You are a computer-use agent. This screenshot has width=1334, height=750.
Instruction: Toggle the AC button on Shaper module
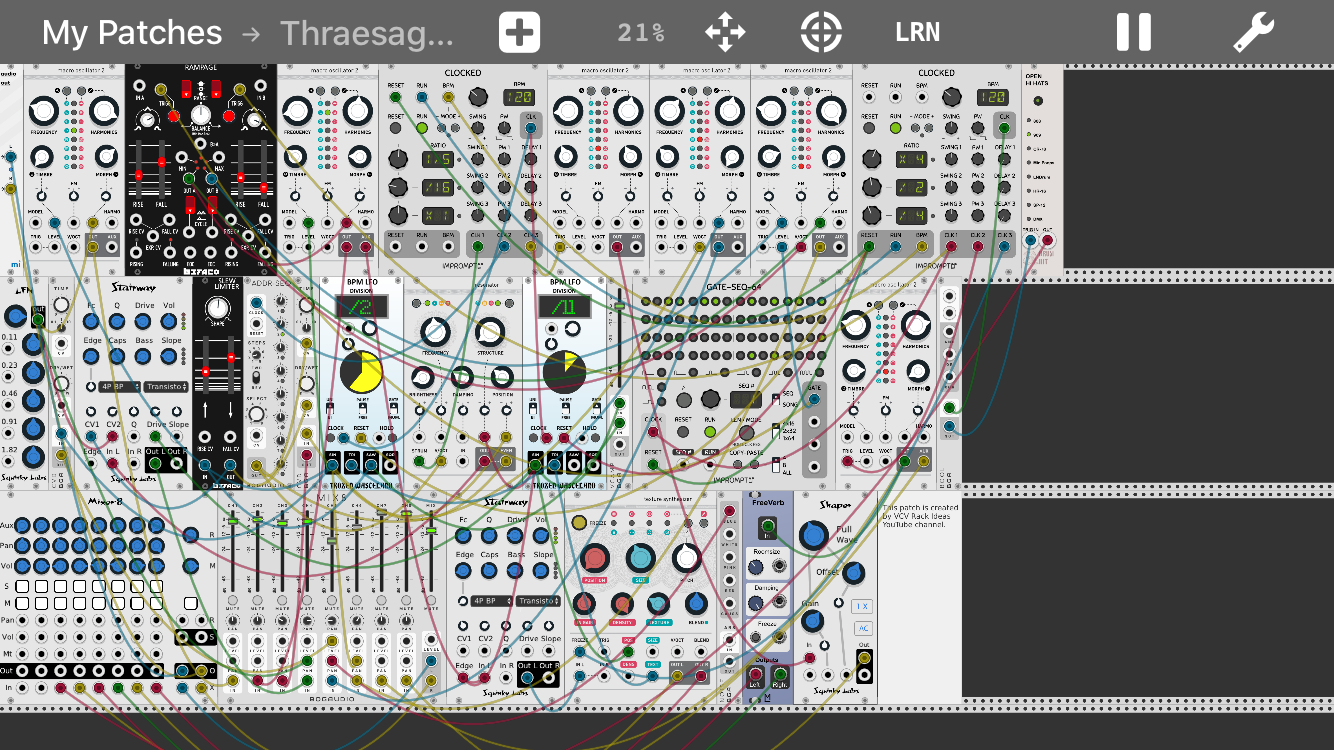click(x=861, y=628)
